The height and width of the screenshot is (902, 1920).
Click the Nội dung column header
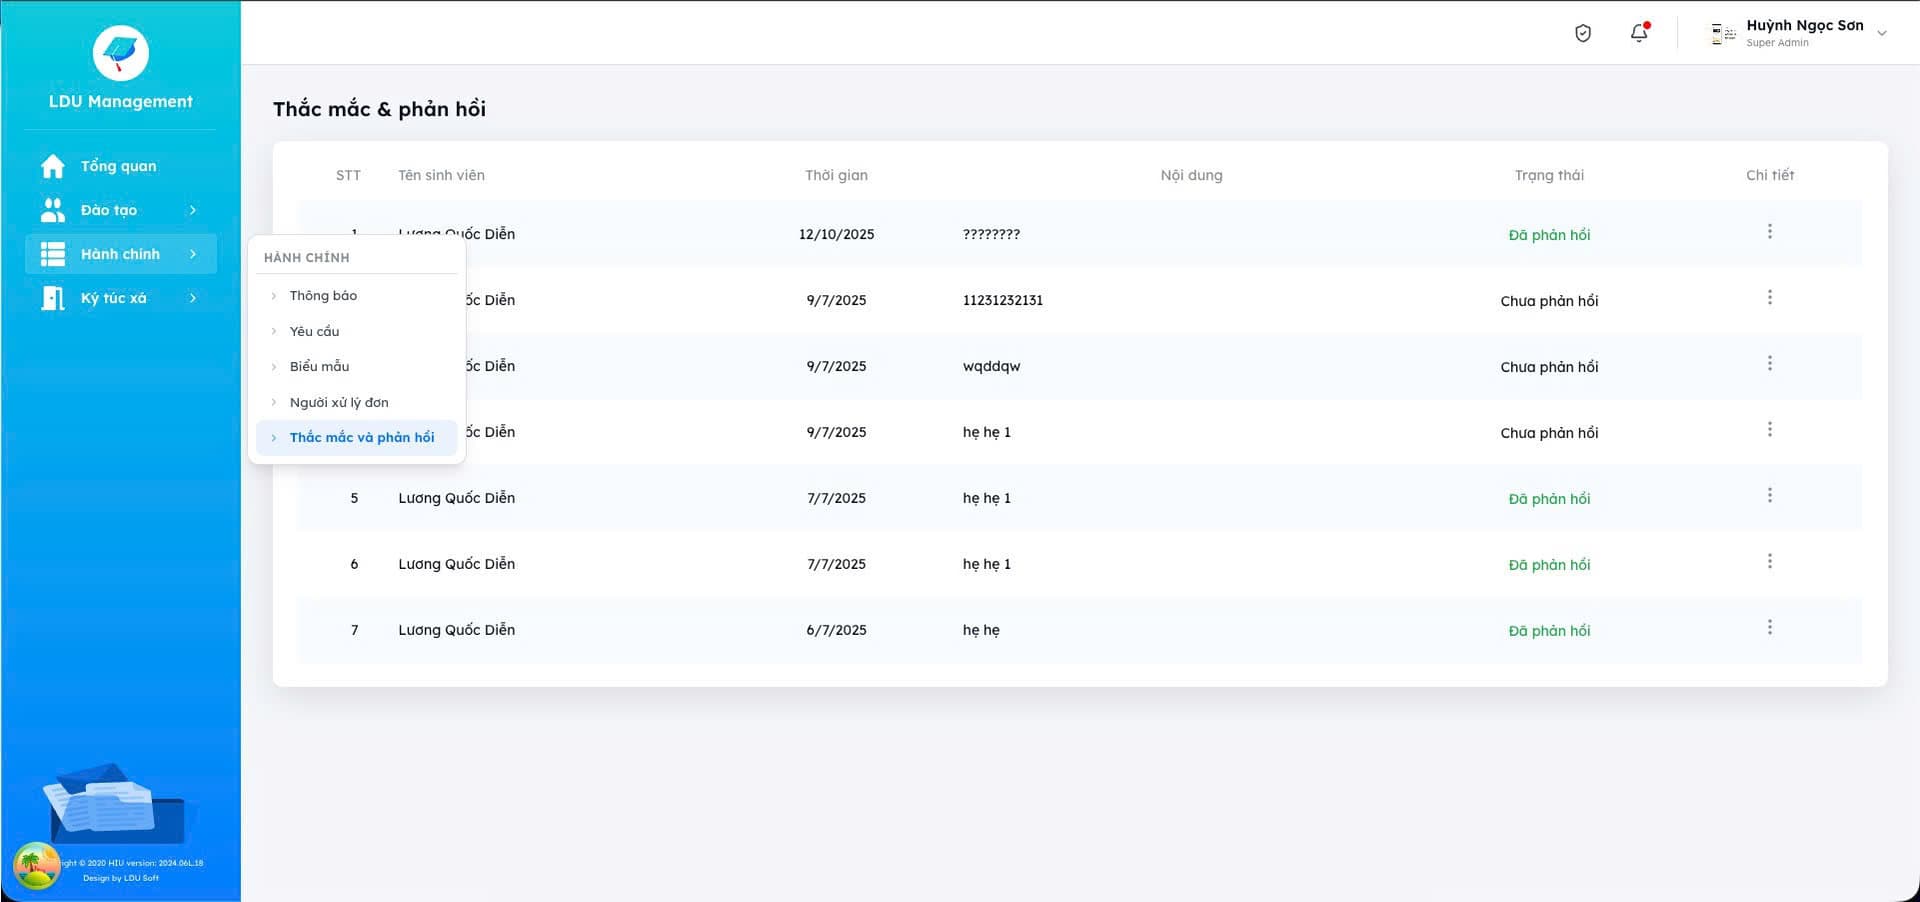coord(1191,175)
